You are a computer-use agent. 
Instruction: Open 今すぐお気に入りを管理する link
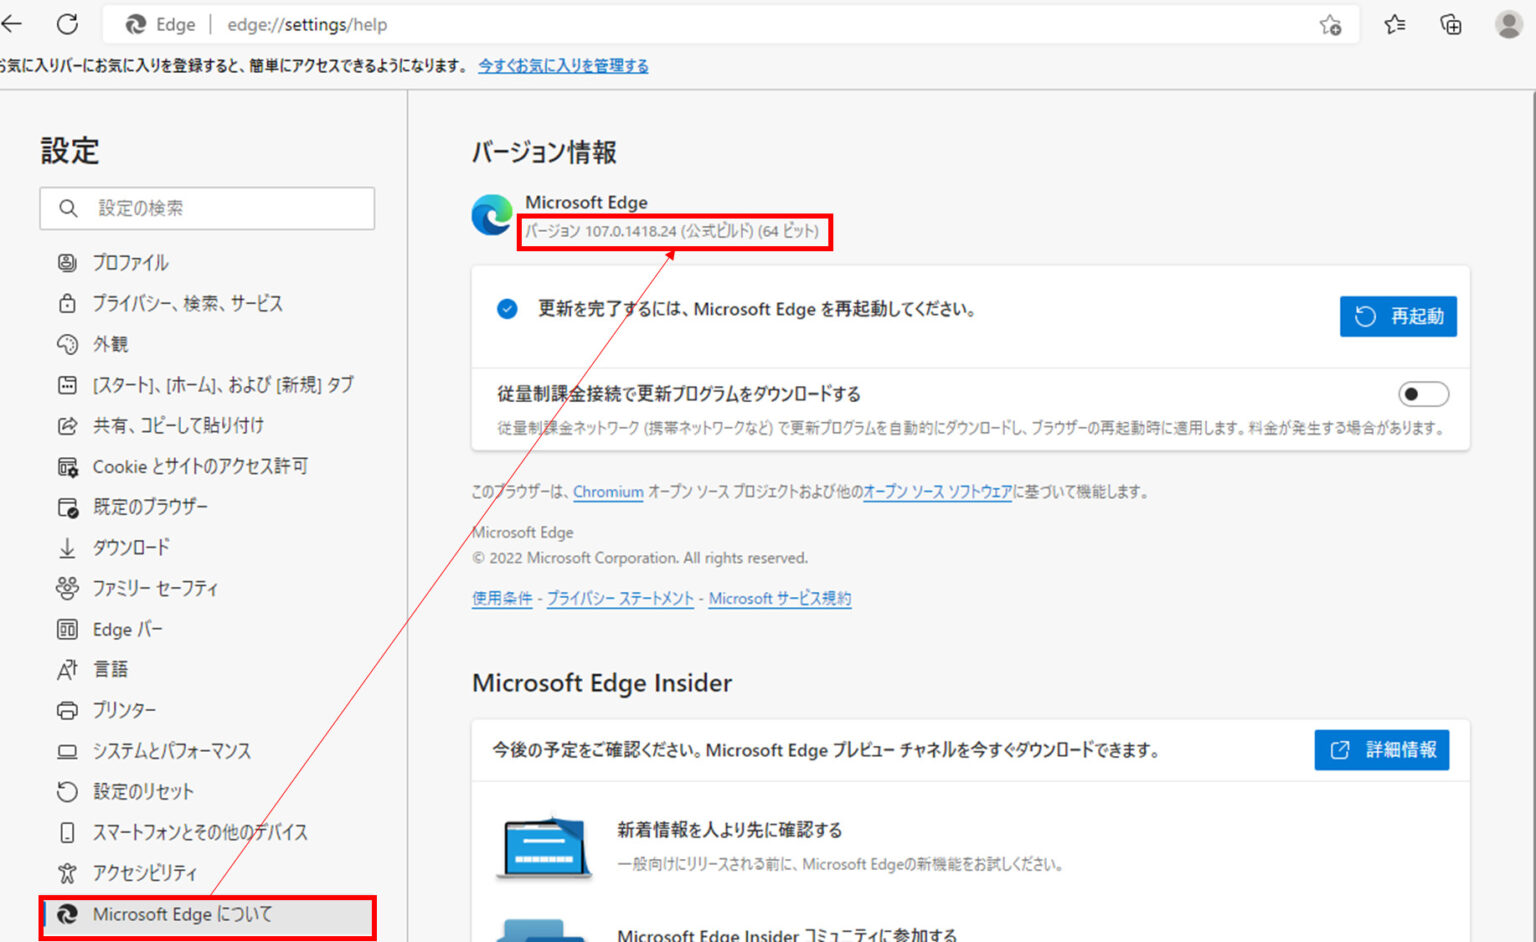563,65
